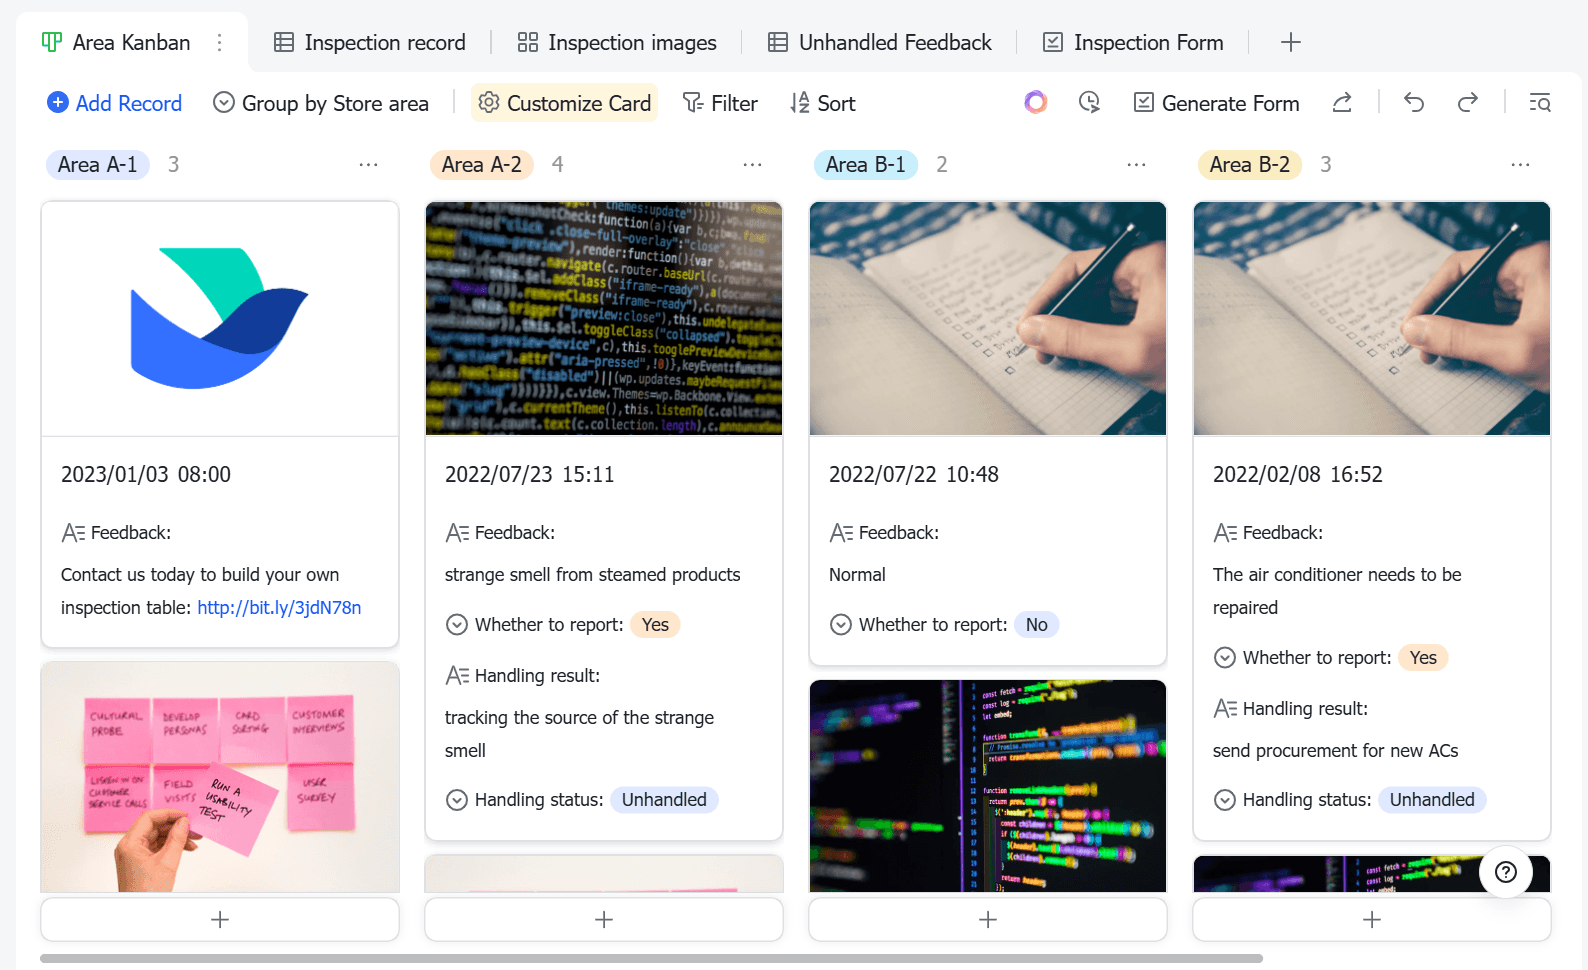1588x970 pixels.
Task: Add a new card in Area B-1
Action: coord(988,919)
